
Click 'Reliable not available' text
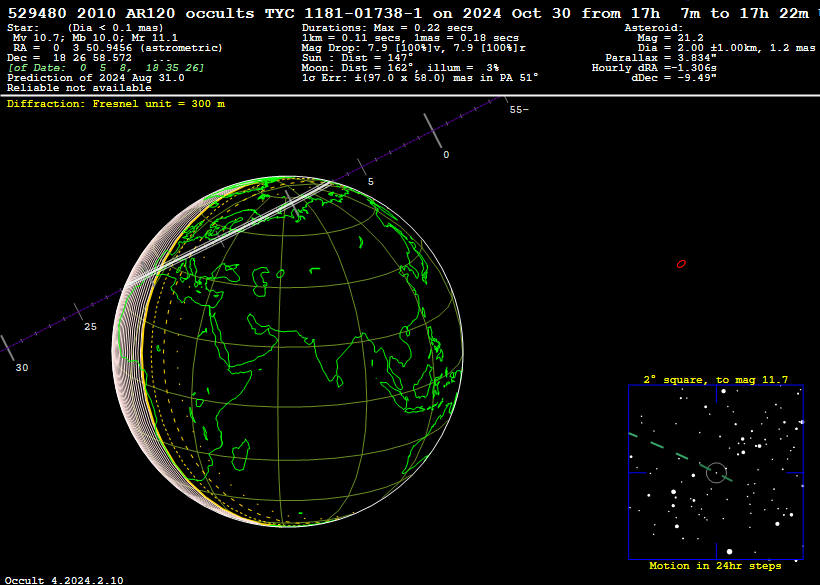pyautogui.click(x=79, y=88)
